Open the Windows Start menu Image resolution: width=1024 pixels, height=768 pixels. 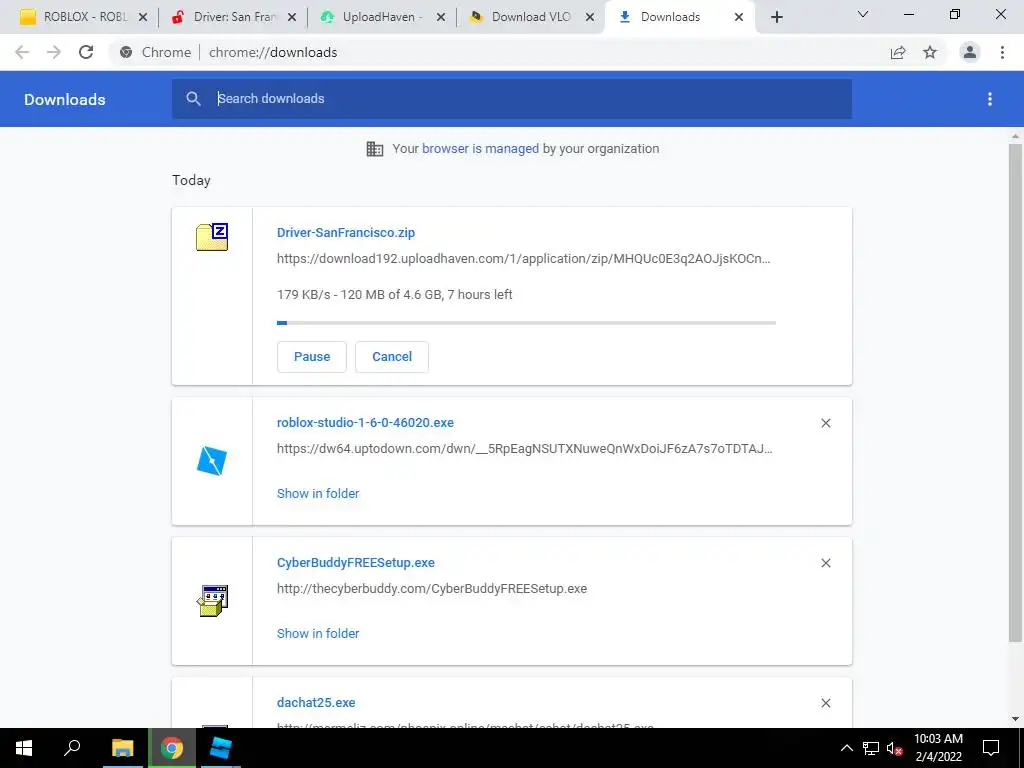pos(24,748)
